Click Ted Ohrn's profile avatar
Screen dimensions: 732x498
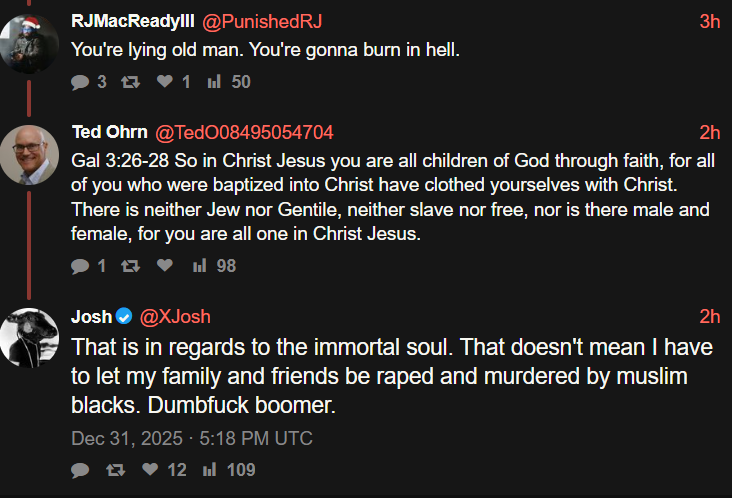pyautogui.click(x=29, y=155)
